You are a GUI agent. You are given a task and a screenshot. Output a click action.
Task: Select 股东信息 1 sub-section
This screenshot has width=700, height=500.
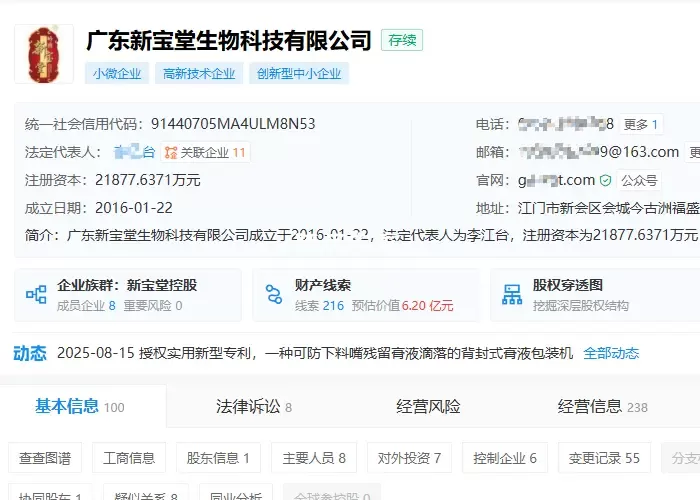pos(218,458)
